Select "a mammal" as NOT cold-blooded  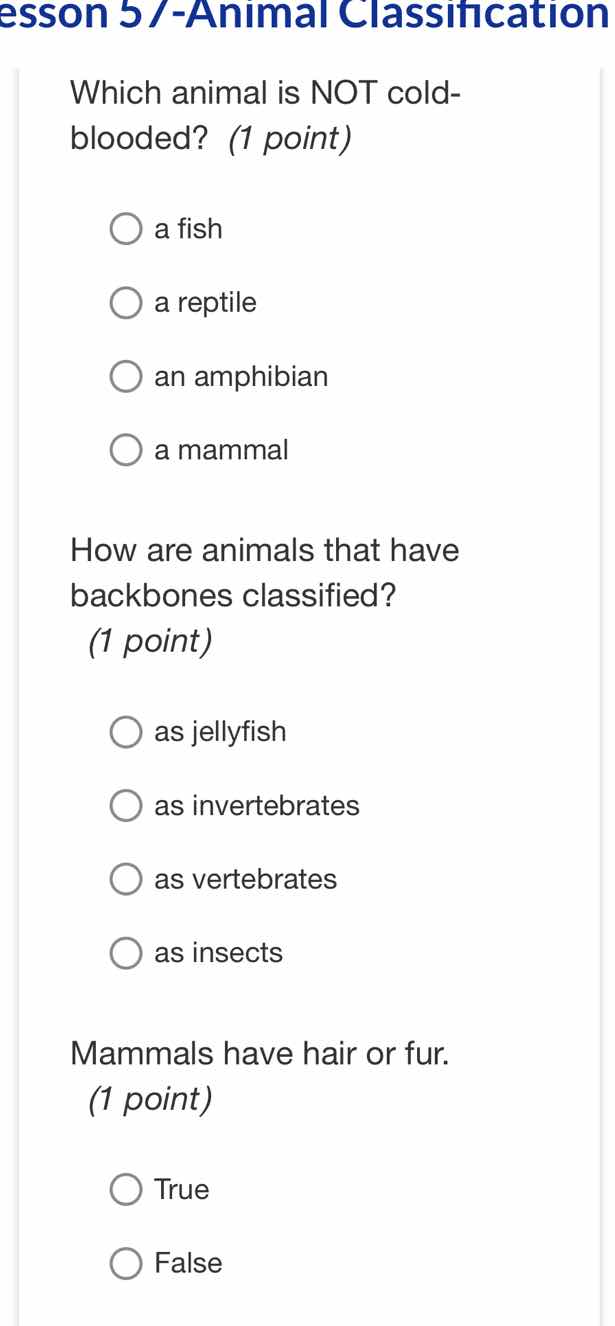[x=125, y=450]
